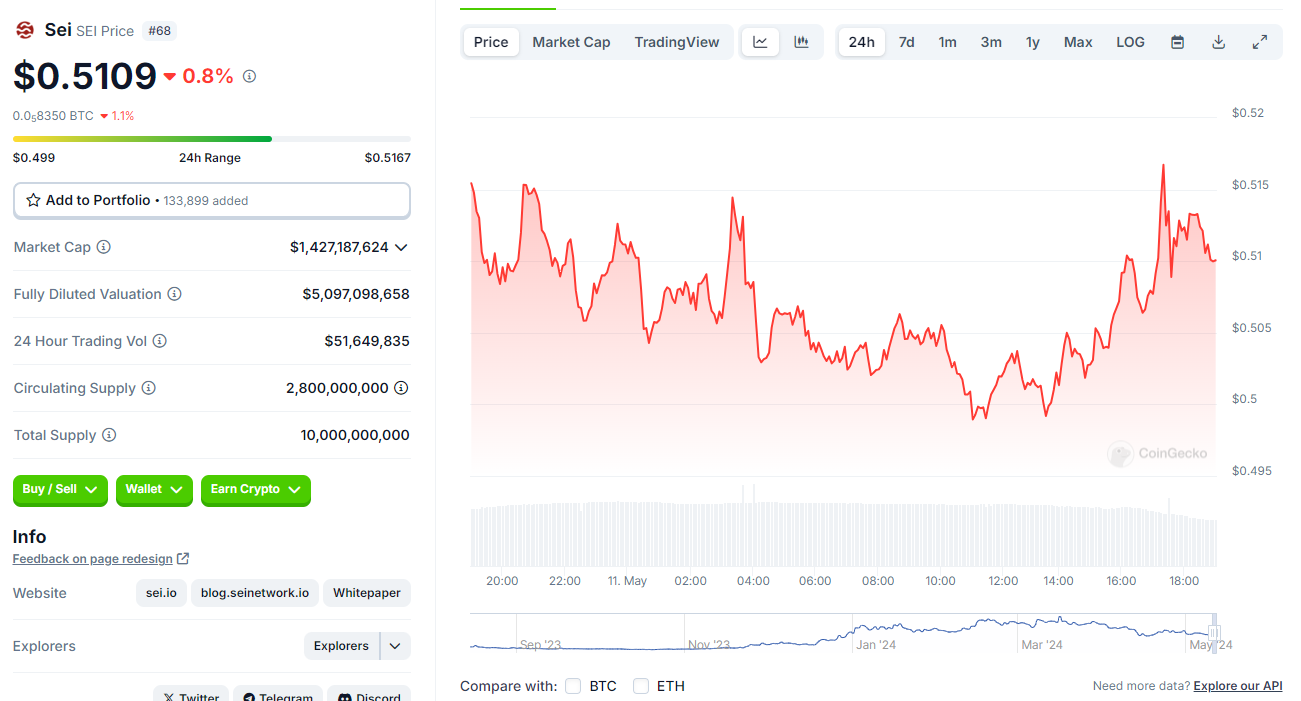Click the #68 rank badge
This screenshot has width=1301, height=701.
(160, 31)
